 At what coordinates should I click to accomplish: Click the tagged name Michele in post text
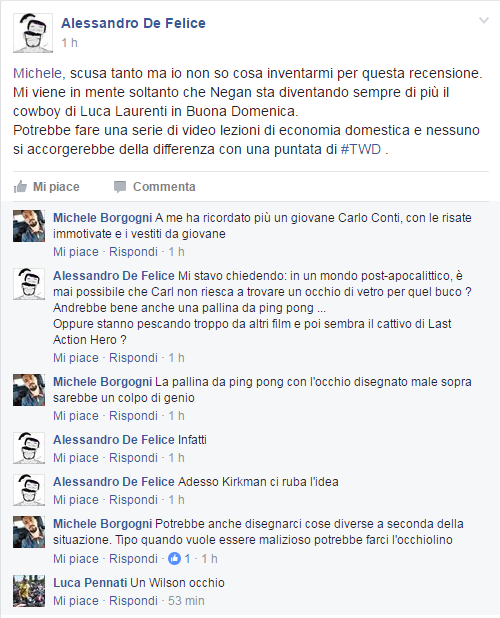coord(37,73)
